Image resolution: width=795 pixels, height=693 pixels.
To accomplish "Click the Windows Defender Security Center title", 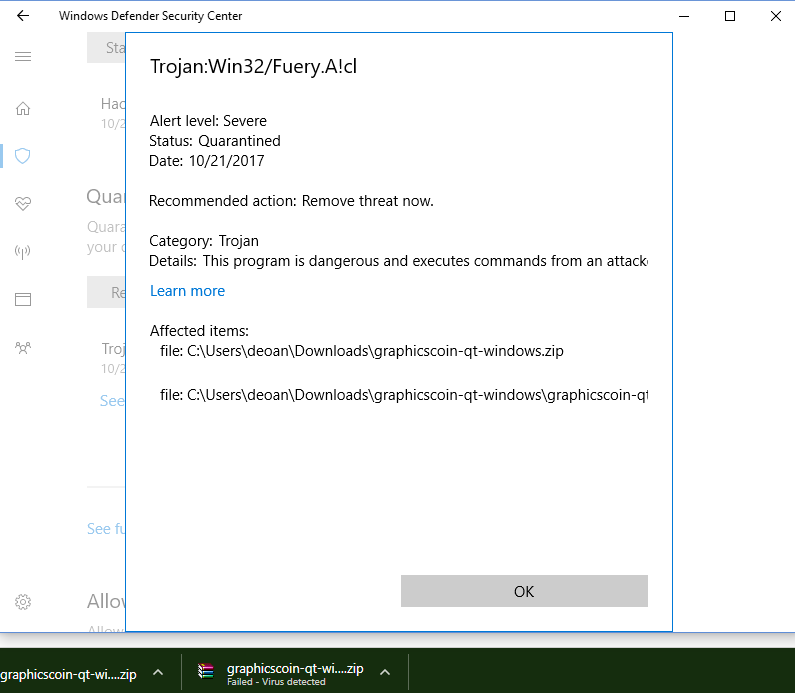I will (151, 16).
